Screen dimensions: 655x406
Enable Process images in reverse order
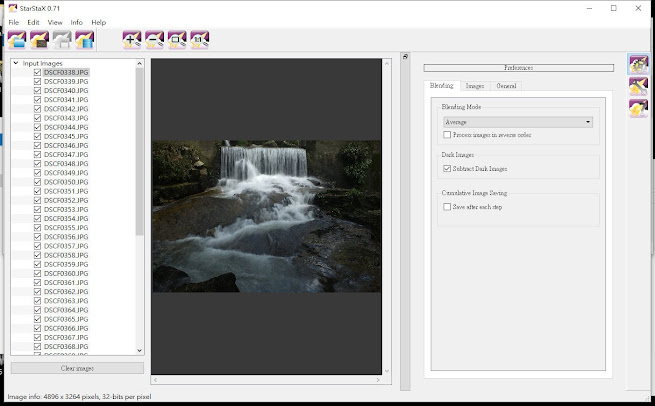click(447, 135)
